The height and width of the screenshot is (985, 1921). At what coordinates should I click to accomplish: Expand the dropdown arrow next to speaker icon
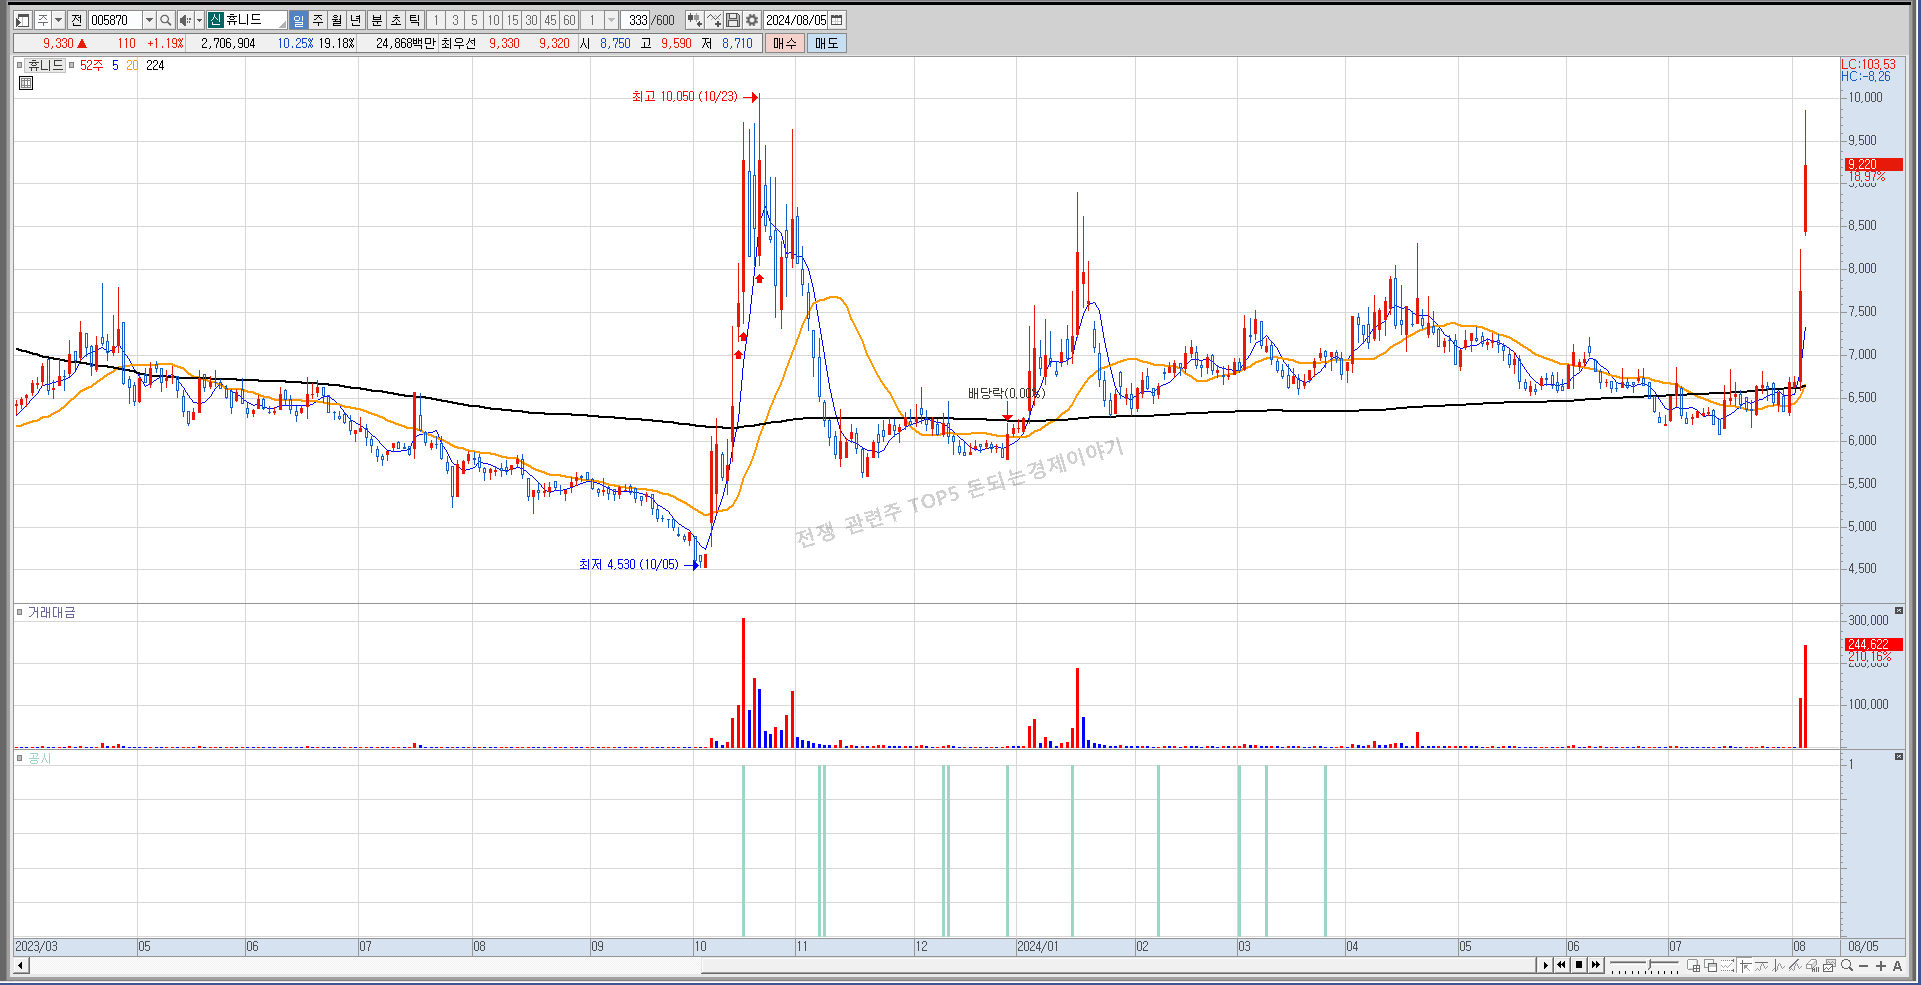199,20
